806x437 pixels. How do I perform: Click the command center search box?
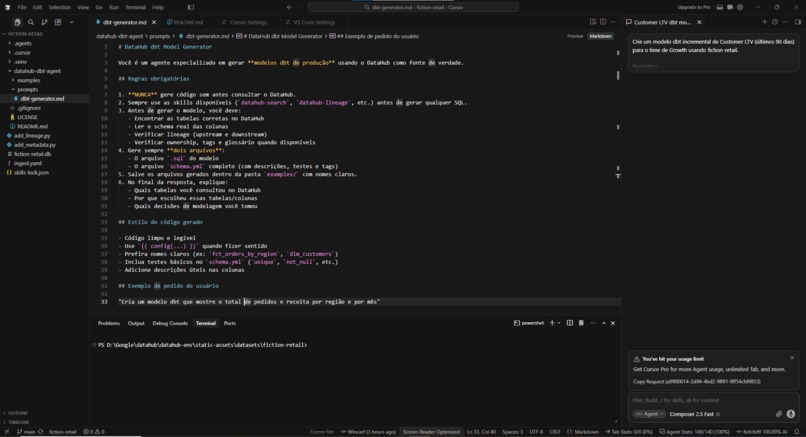click(x=413, y=7)
